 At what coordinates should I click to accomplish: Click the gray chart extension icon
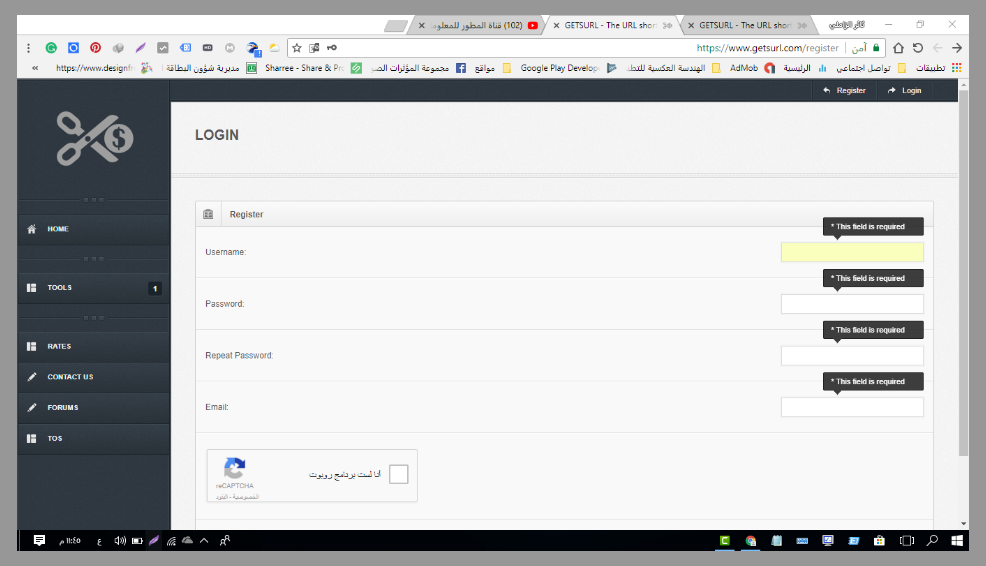[x=163, y=48]
